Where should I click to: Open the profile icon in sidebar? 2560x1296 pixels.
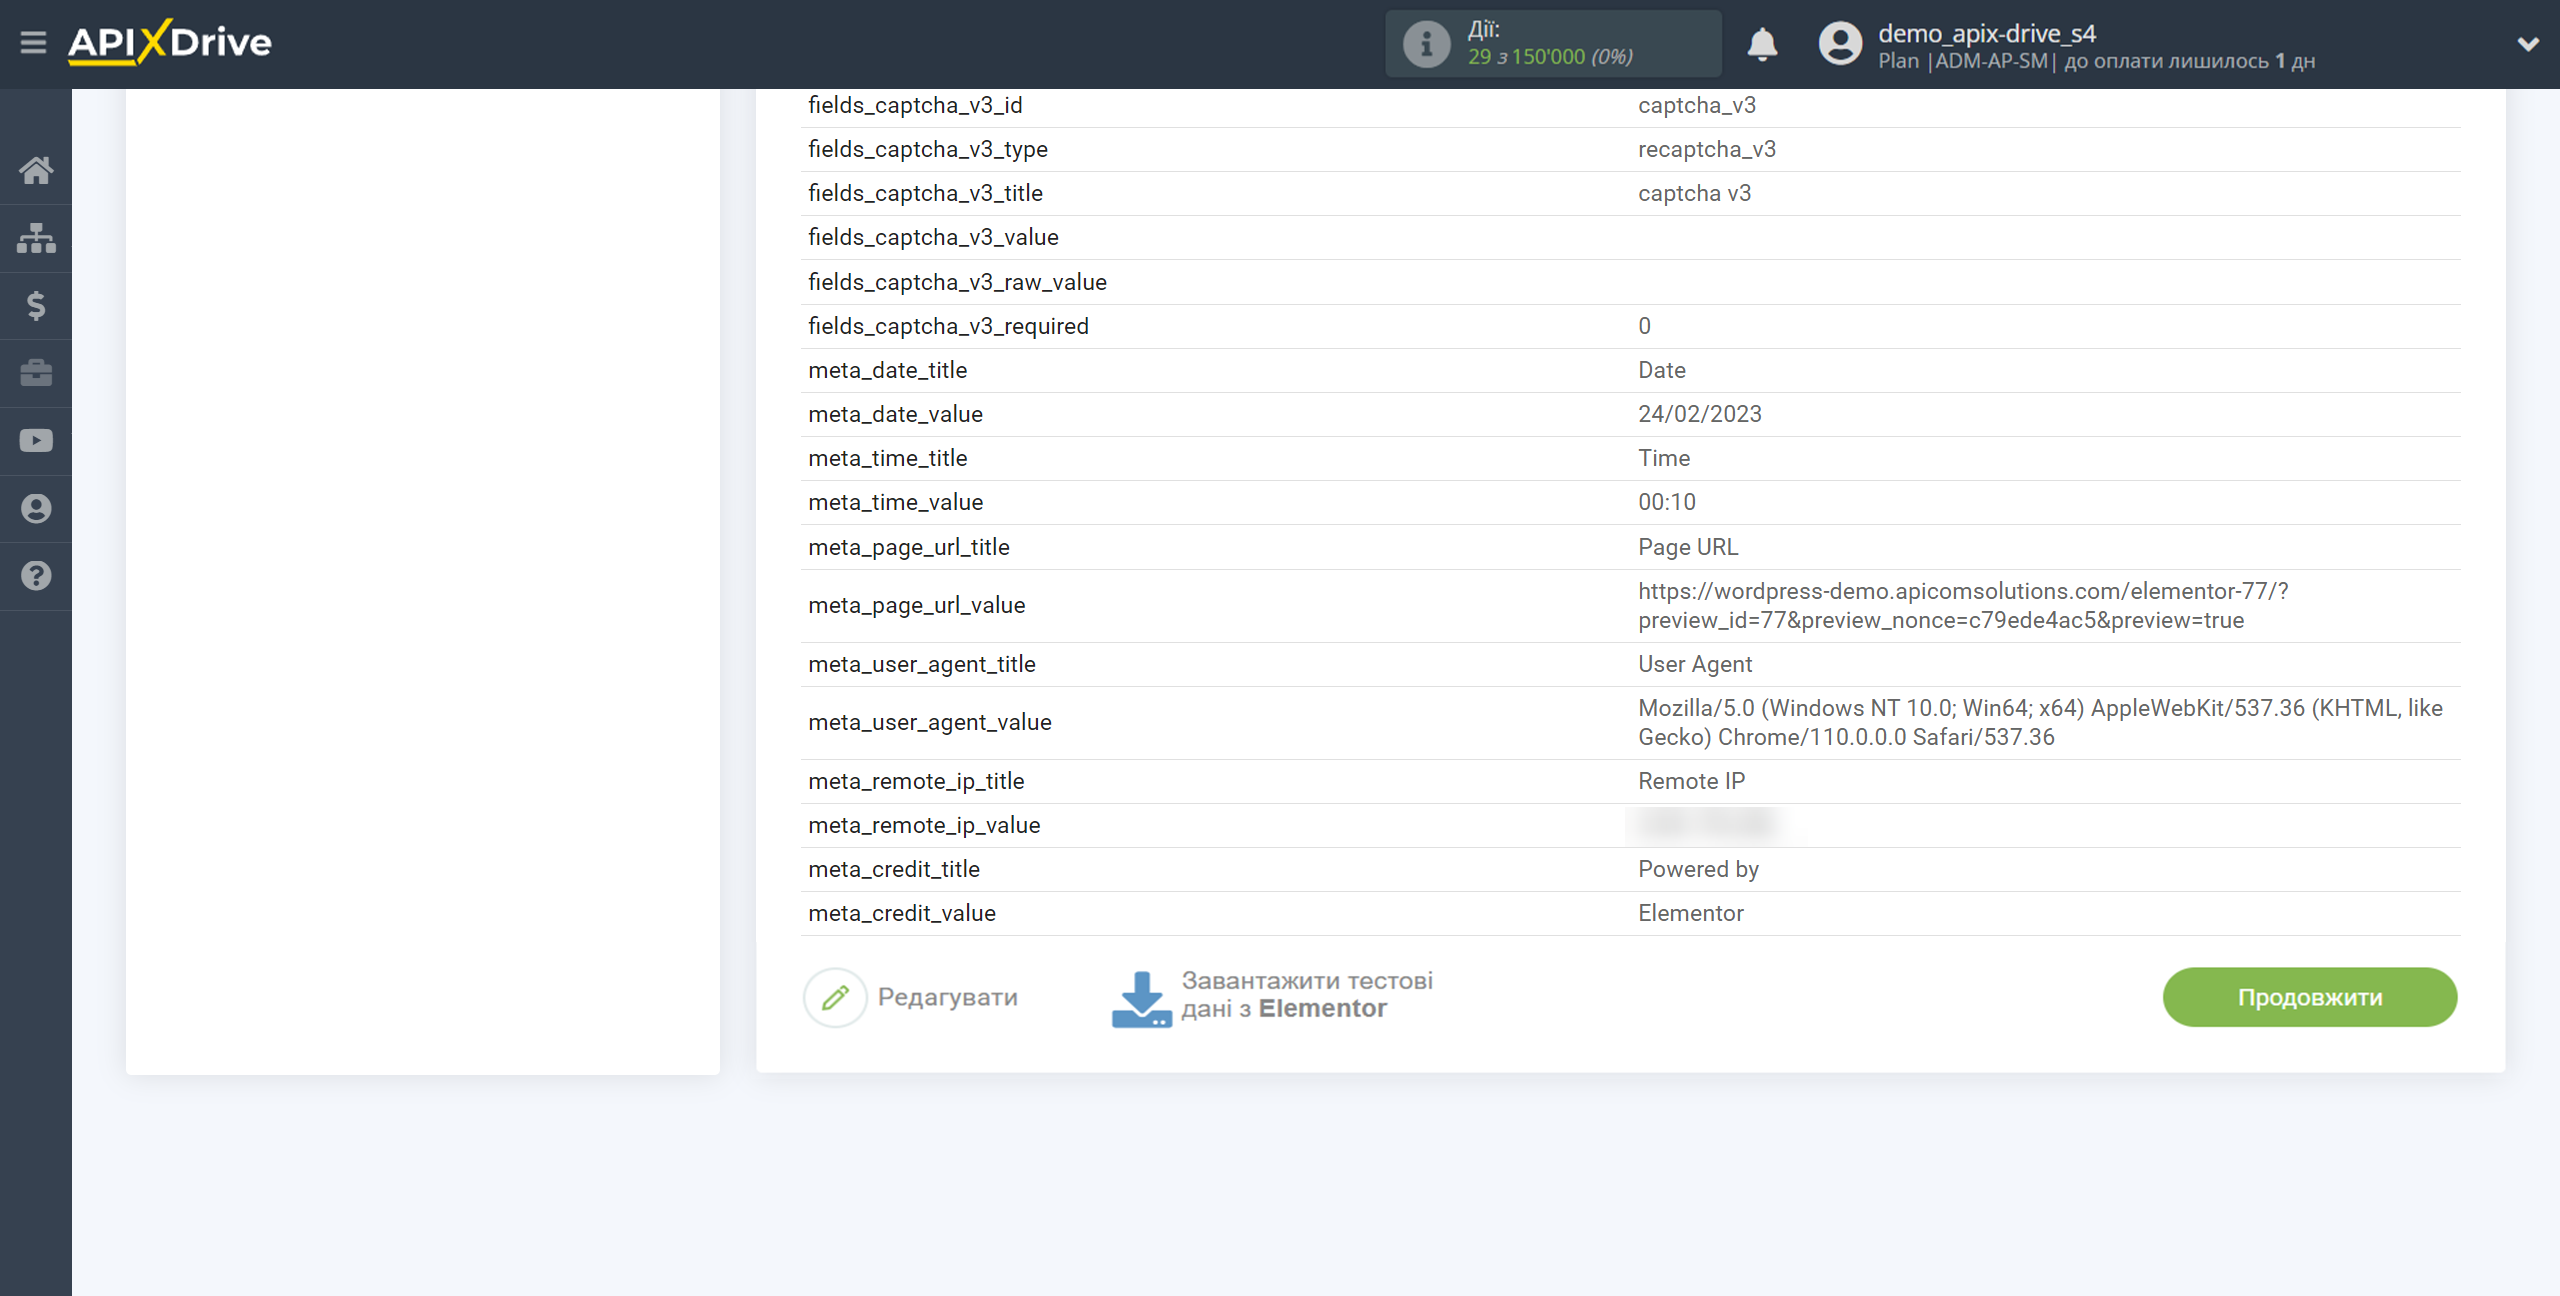pyautogui.click(x=36, y=508)
